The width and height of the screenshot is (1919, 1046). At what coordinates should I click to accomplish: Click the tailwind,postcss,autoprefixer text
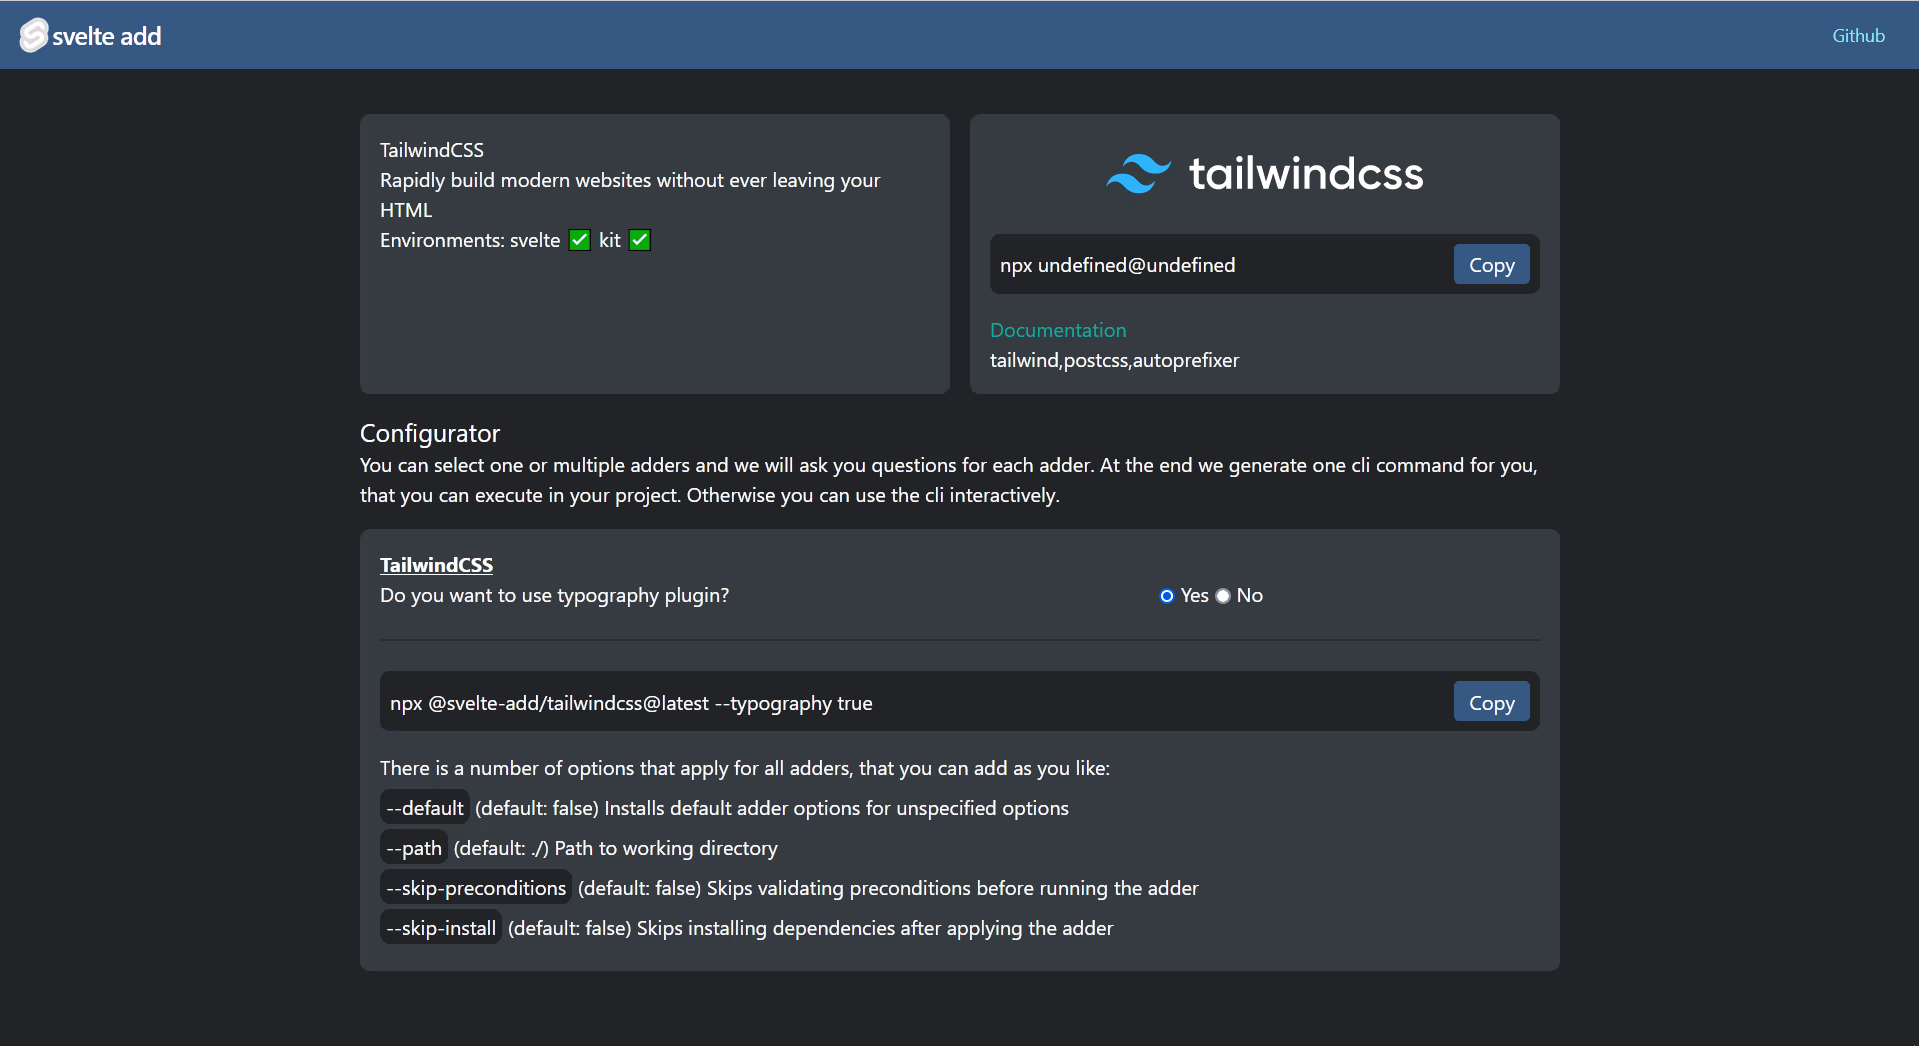point(1113,360)
